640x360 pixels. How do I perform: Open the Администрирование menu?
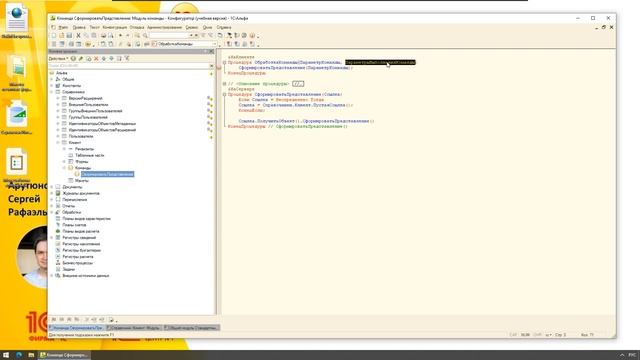click(164, 27)
